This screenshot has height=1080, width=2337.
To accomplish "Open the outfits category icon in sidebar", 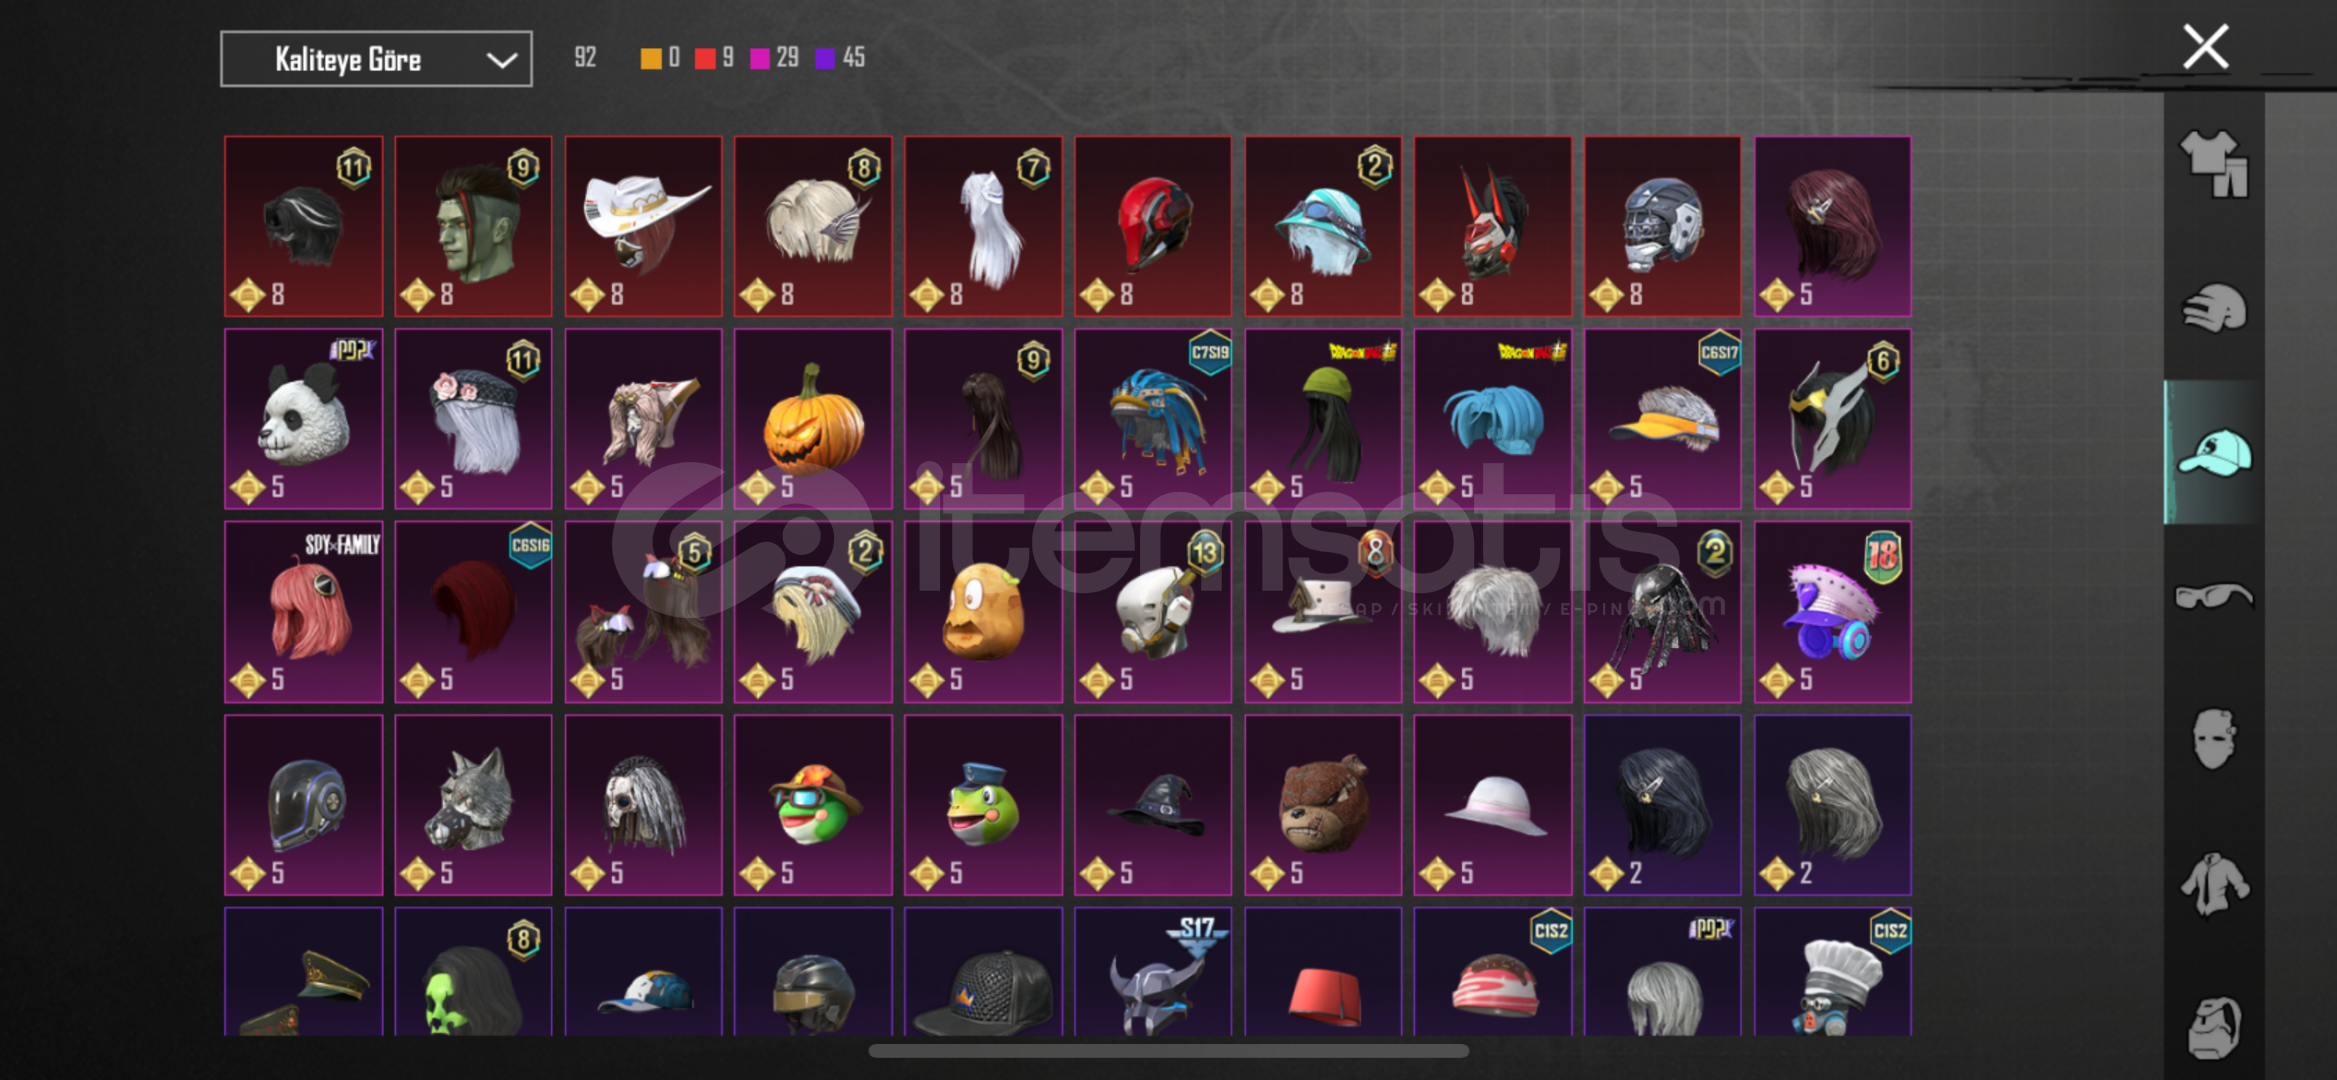I will (x=2214, y=163).
